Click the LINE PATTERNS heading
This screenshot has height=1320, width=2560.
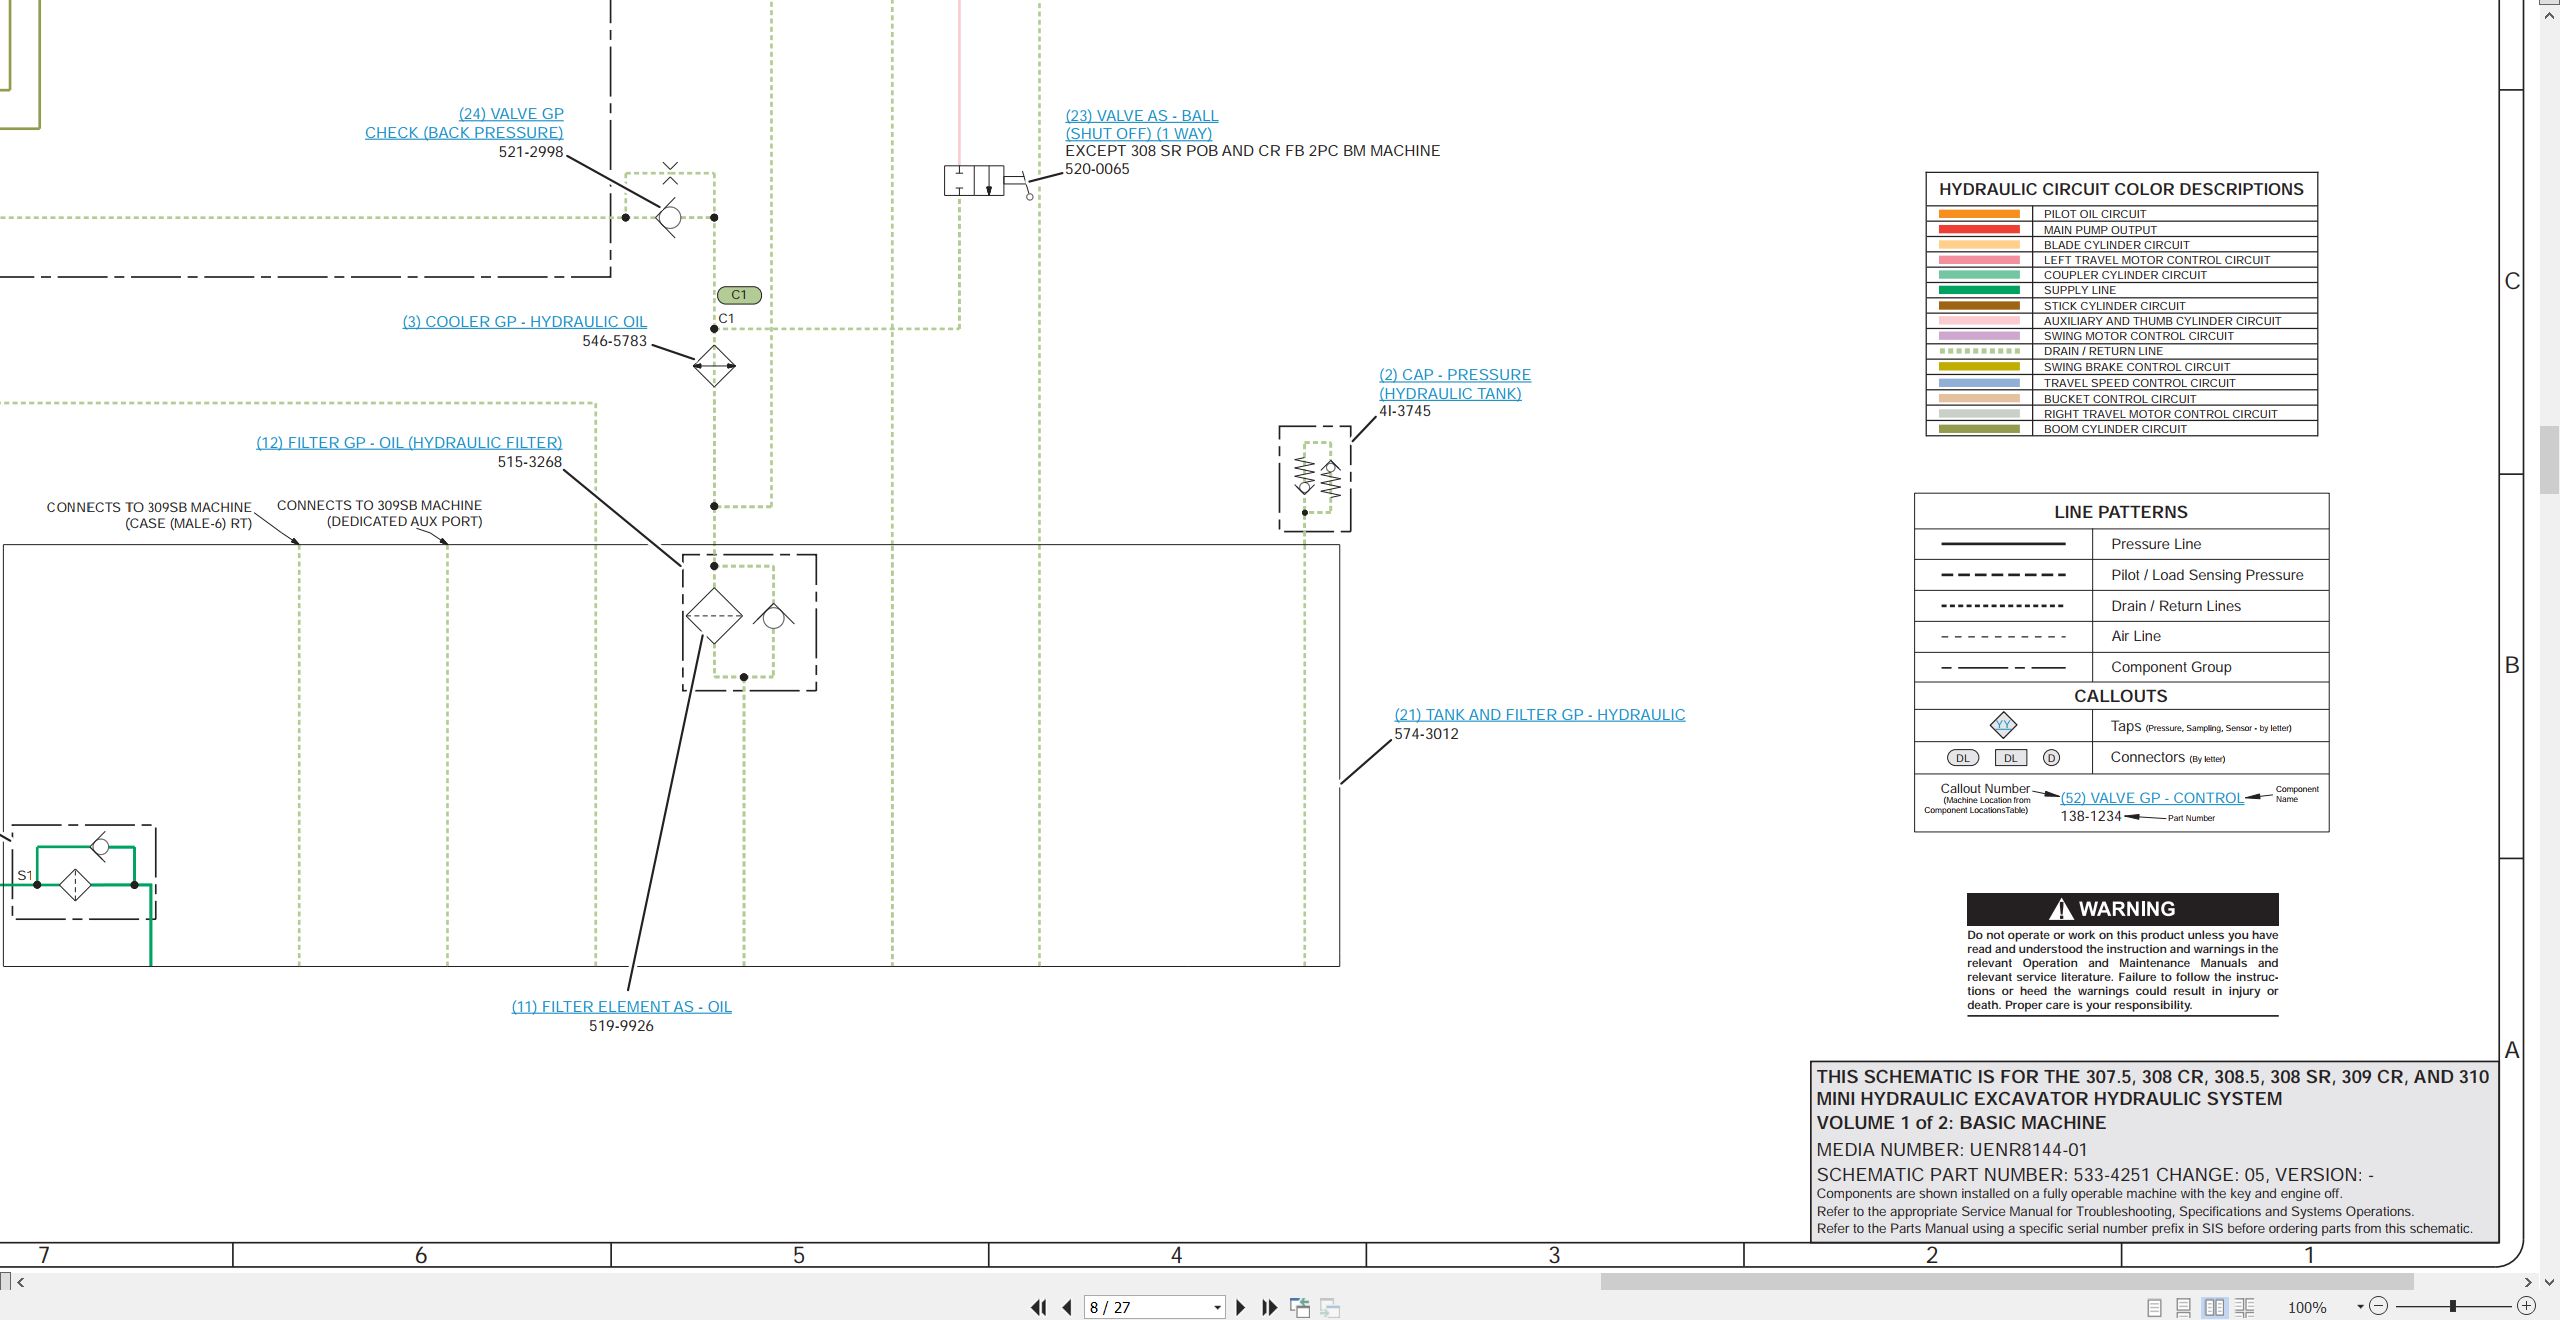click(2121, 512)
